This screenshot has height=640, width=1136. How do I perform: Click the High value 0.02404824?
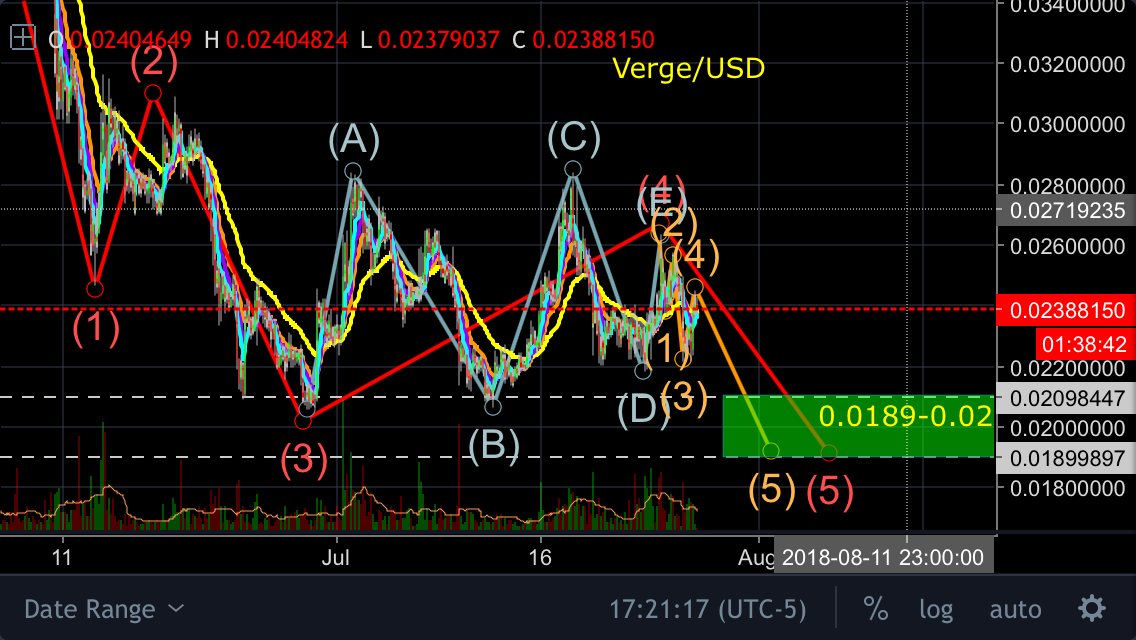287,39
